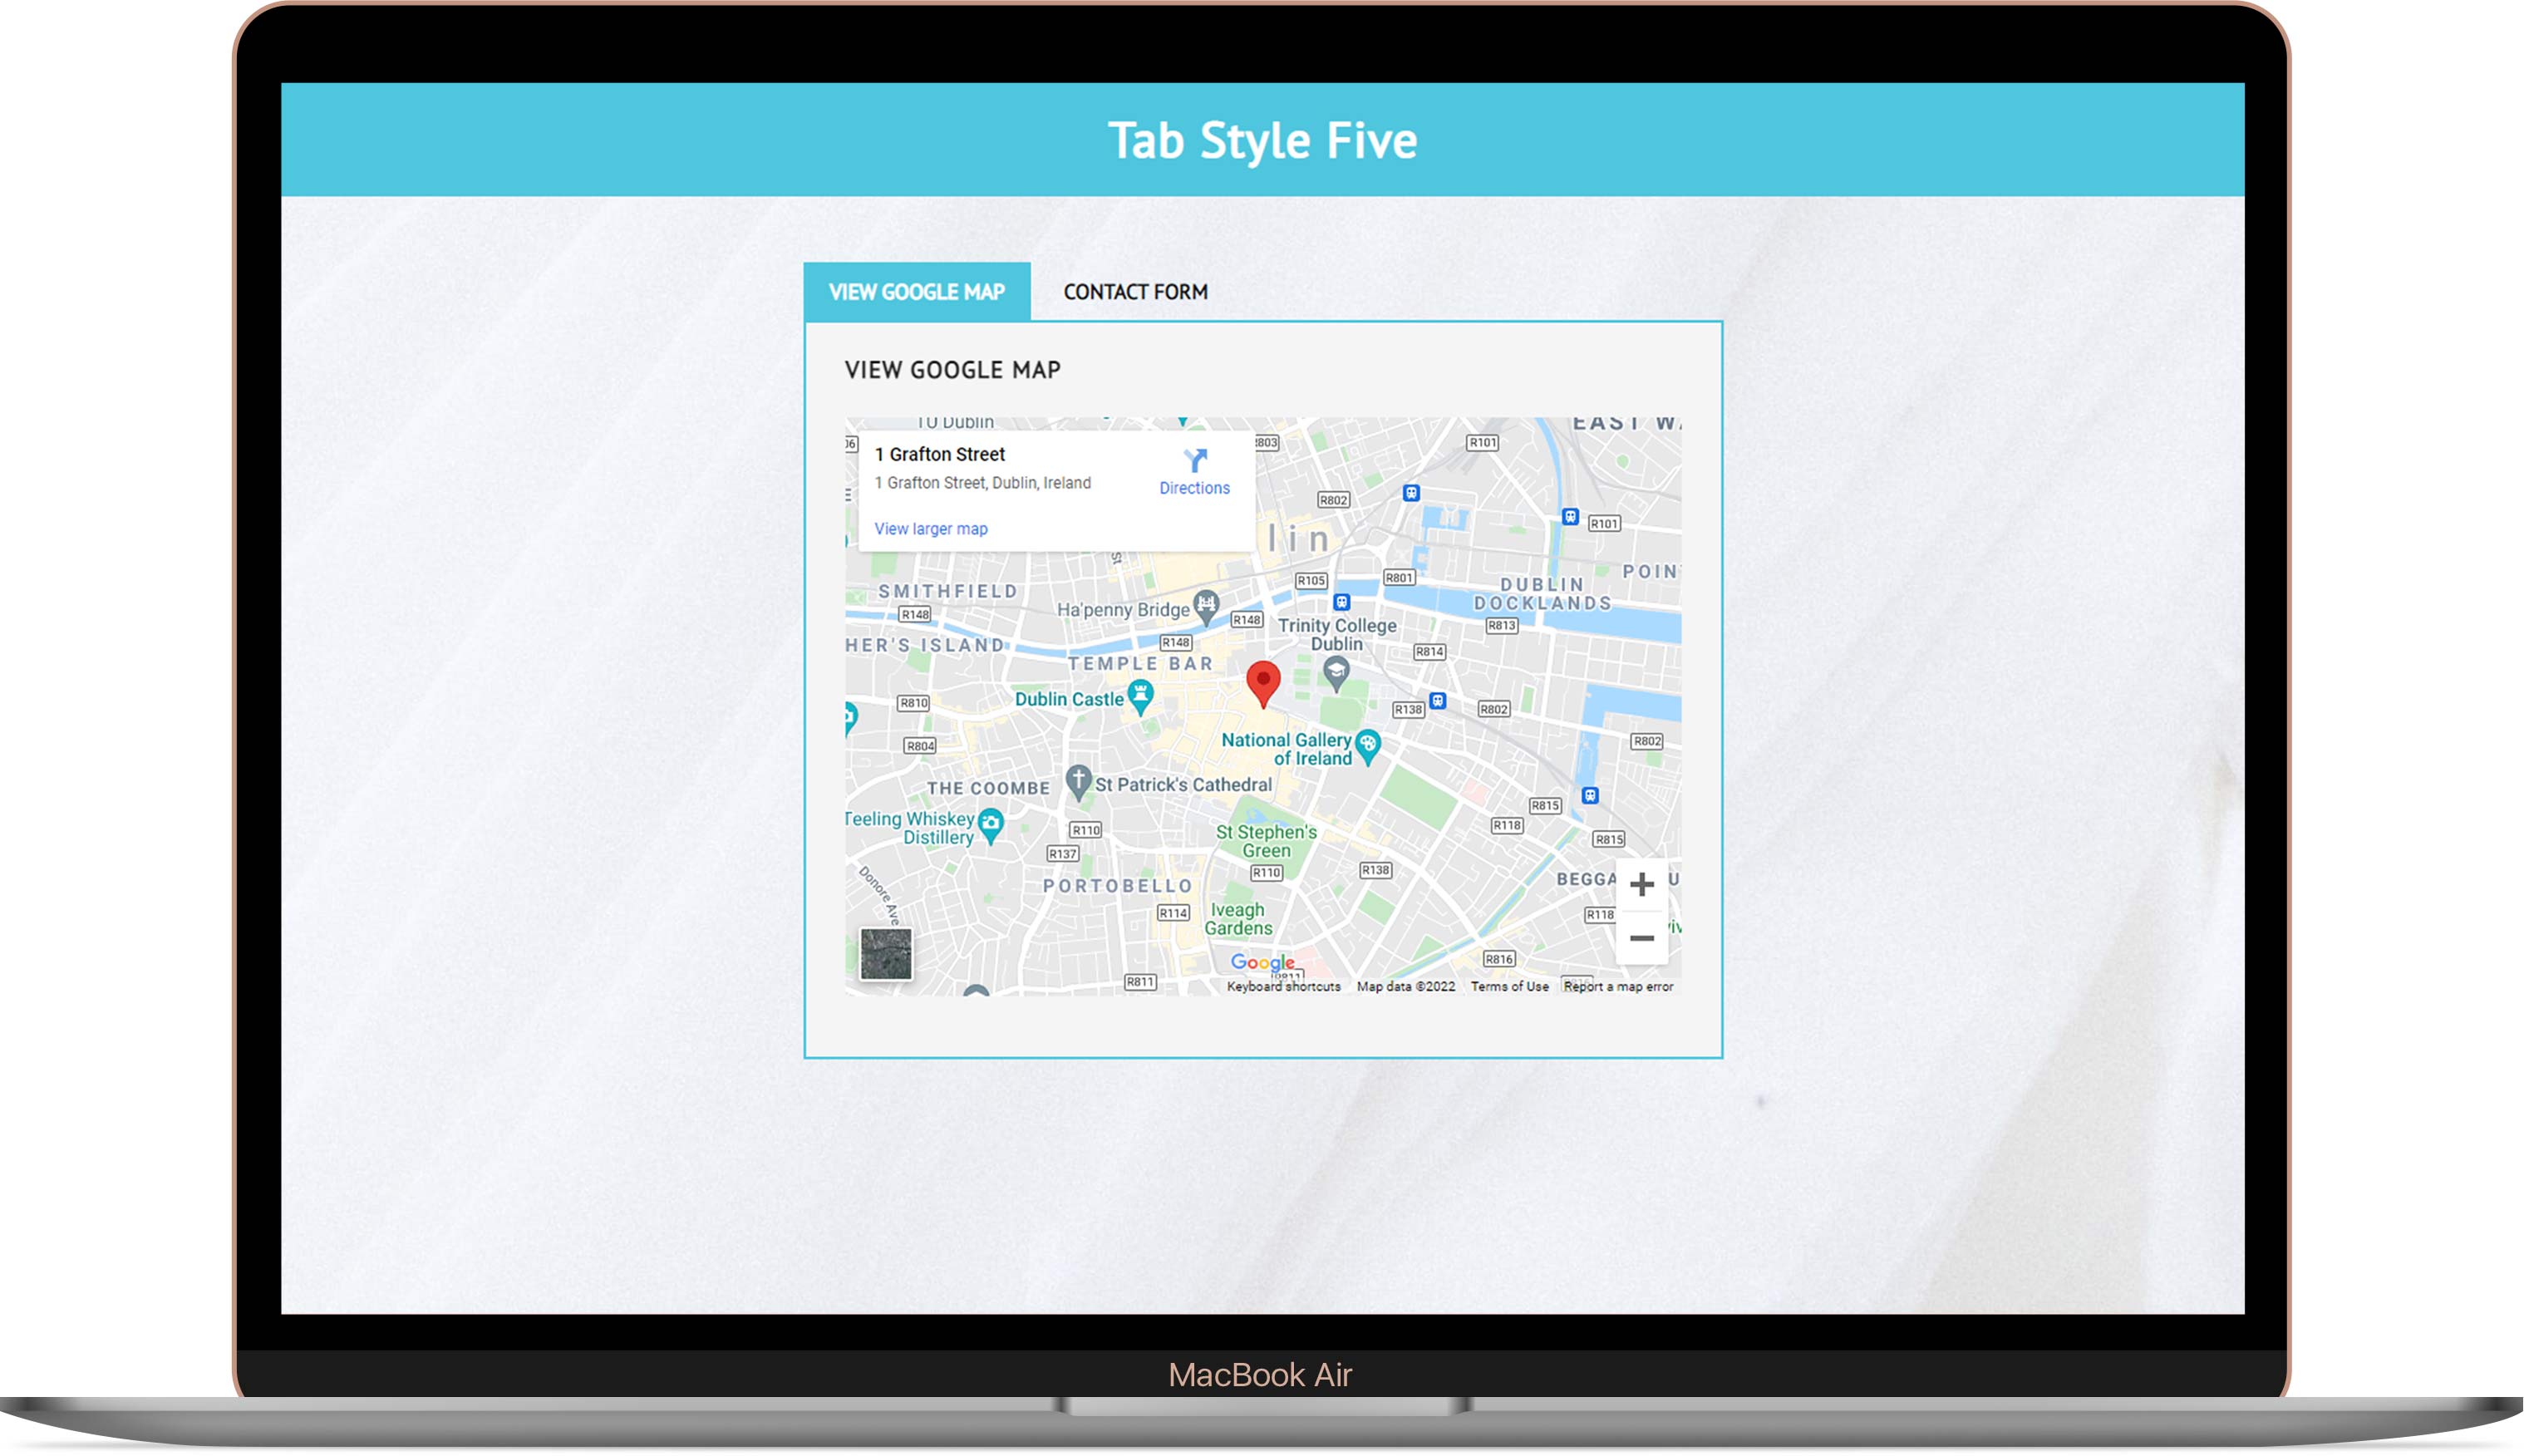This screenshot has width=2524, height=1456.
Task: Click the National Gallery of Ireland palette icon
Action: click(1368, 745)
